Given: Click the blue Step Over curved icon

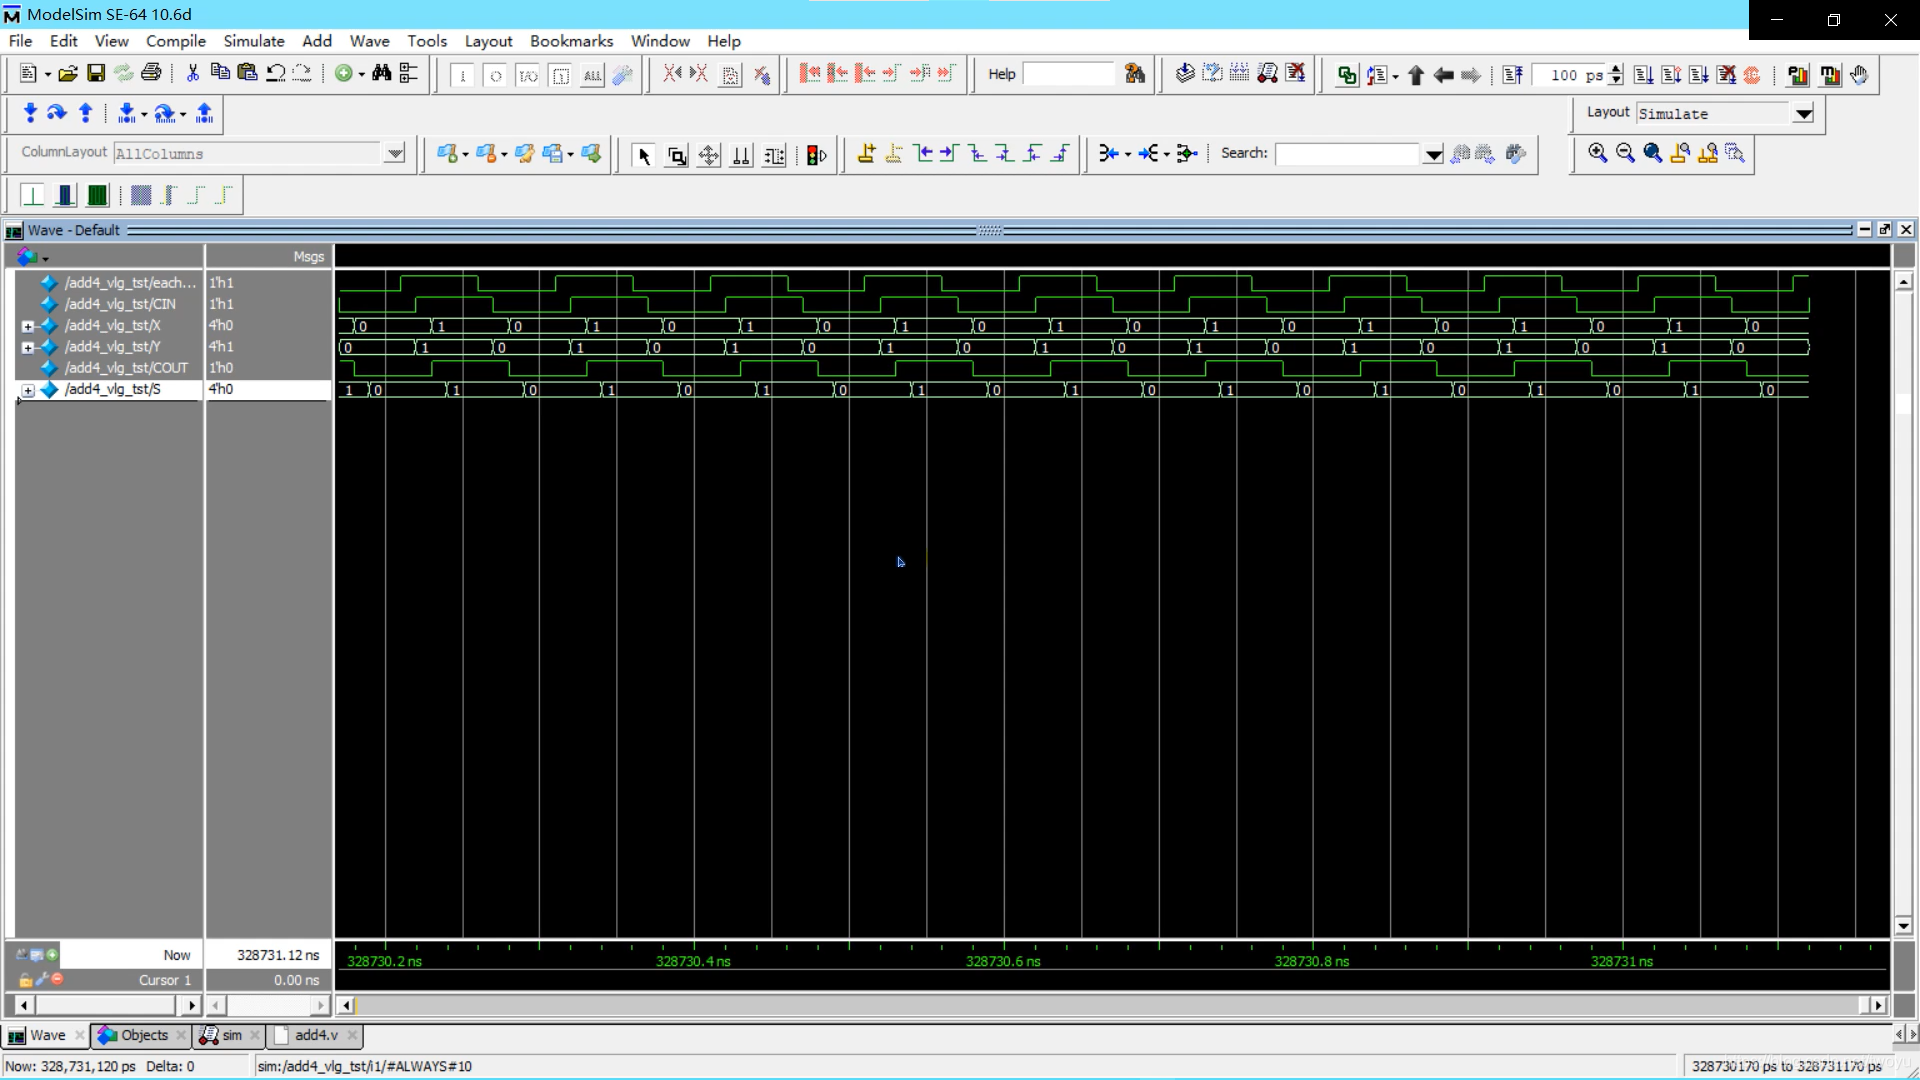Looking at the screenshot, I should pyautogui.click(x=57, y=113).
